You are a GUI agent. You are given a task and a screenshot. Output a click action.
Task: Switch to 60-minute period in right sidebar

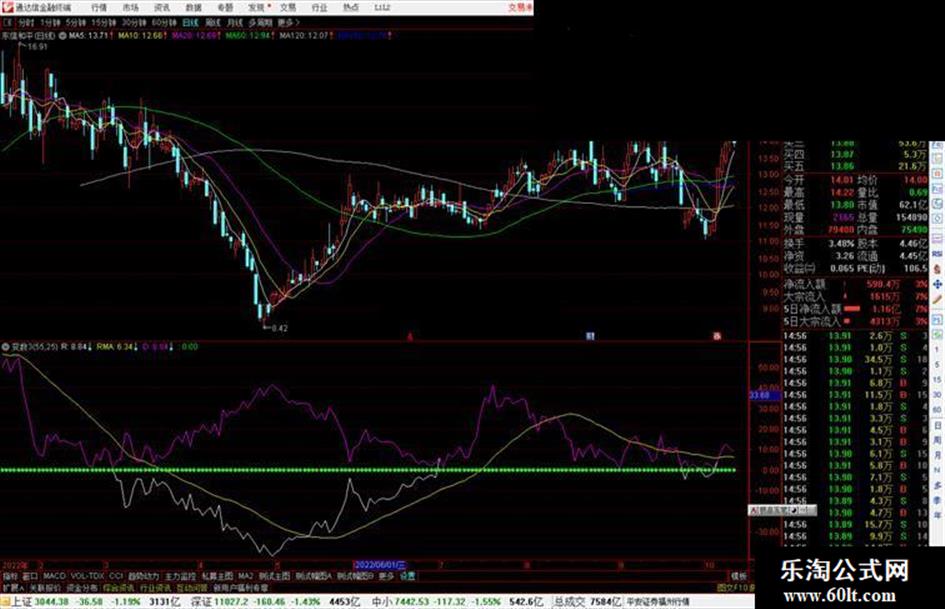937,409
